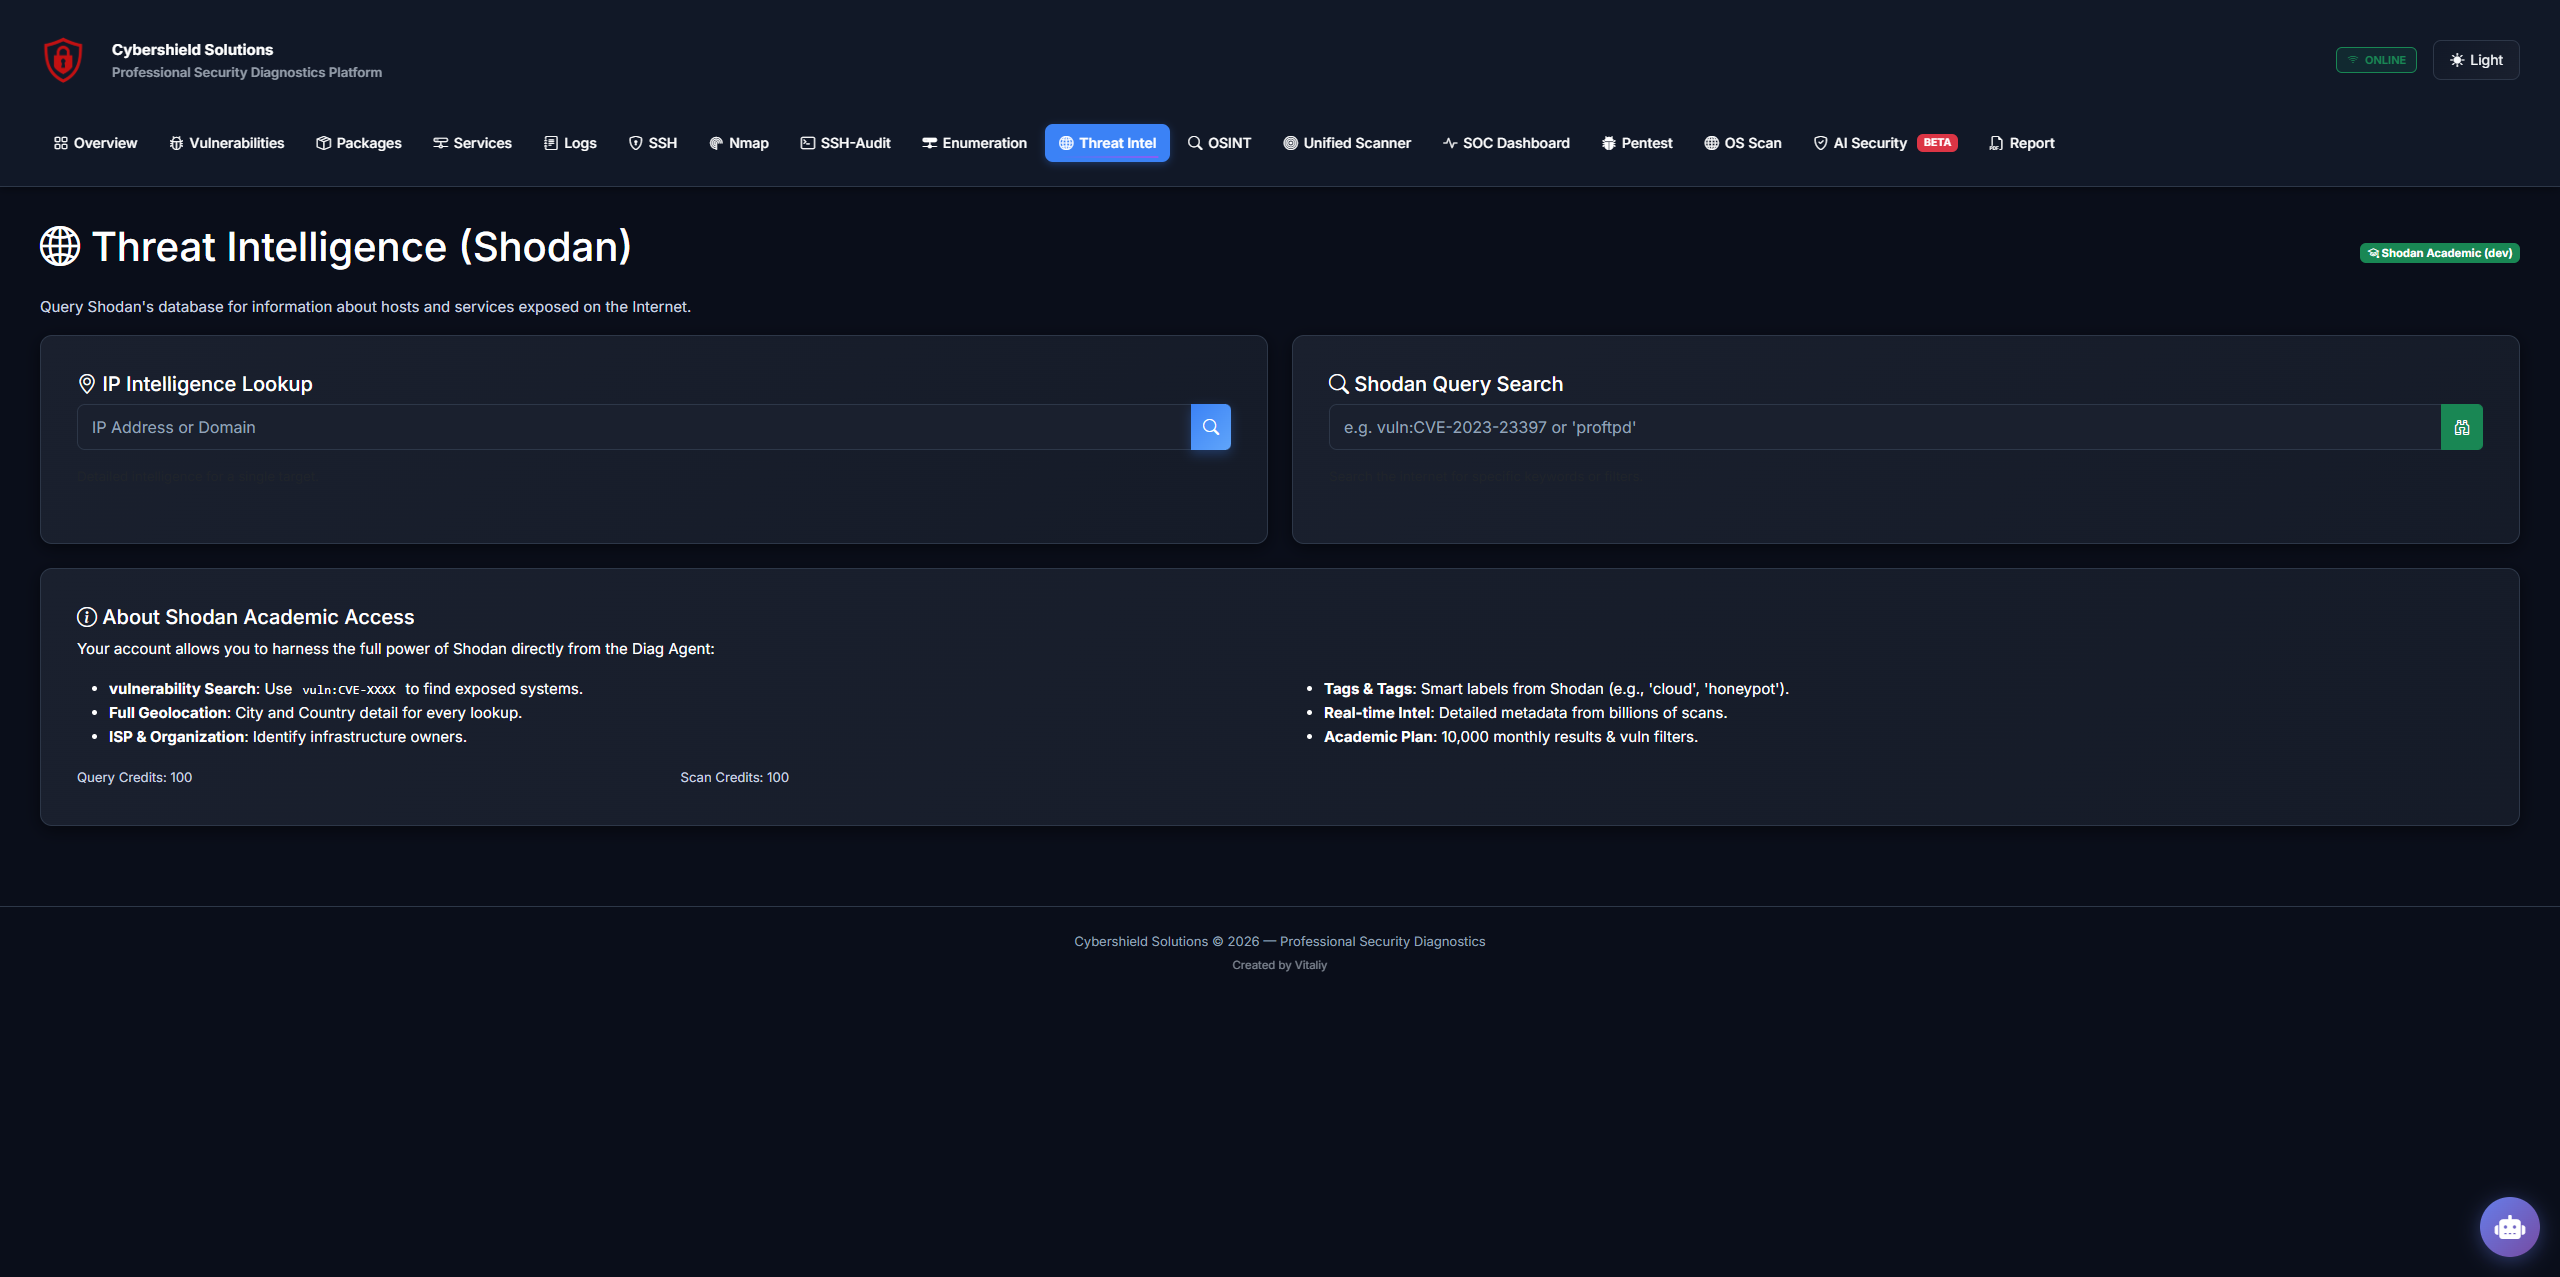The image size is (2560, 1277).
Task: Toggle the Light theme switch
Action: pos(2476,60)
